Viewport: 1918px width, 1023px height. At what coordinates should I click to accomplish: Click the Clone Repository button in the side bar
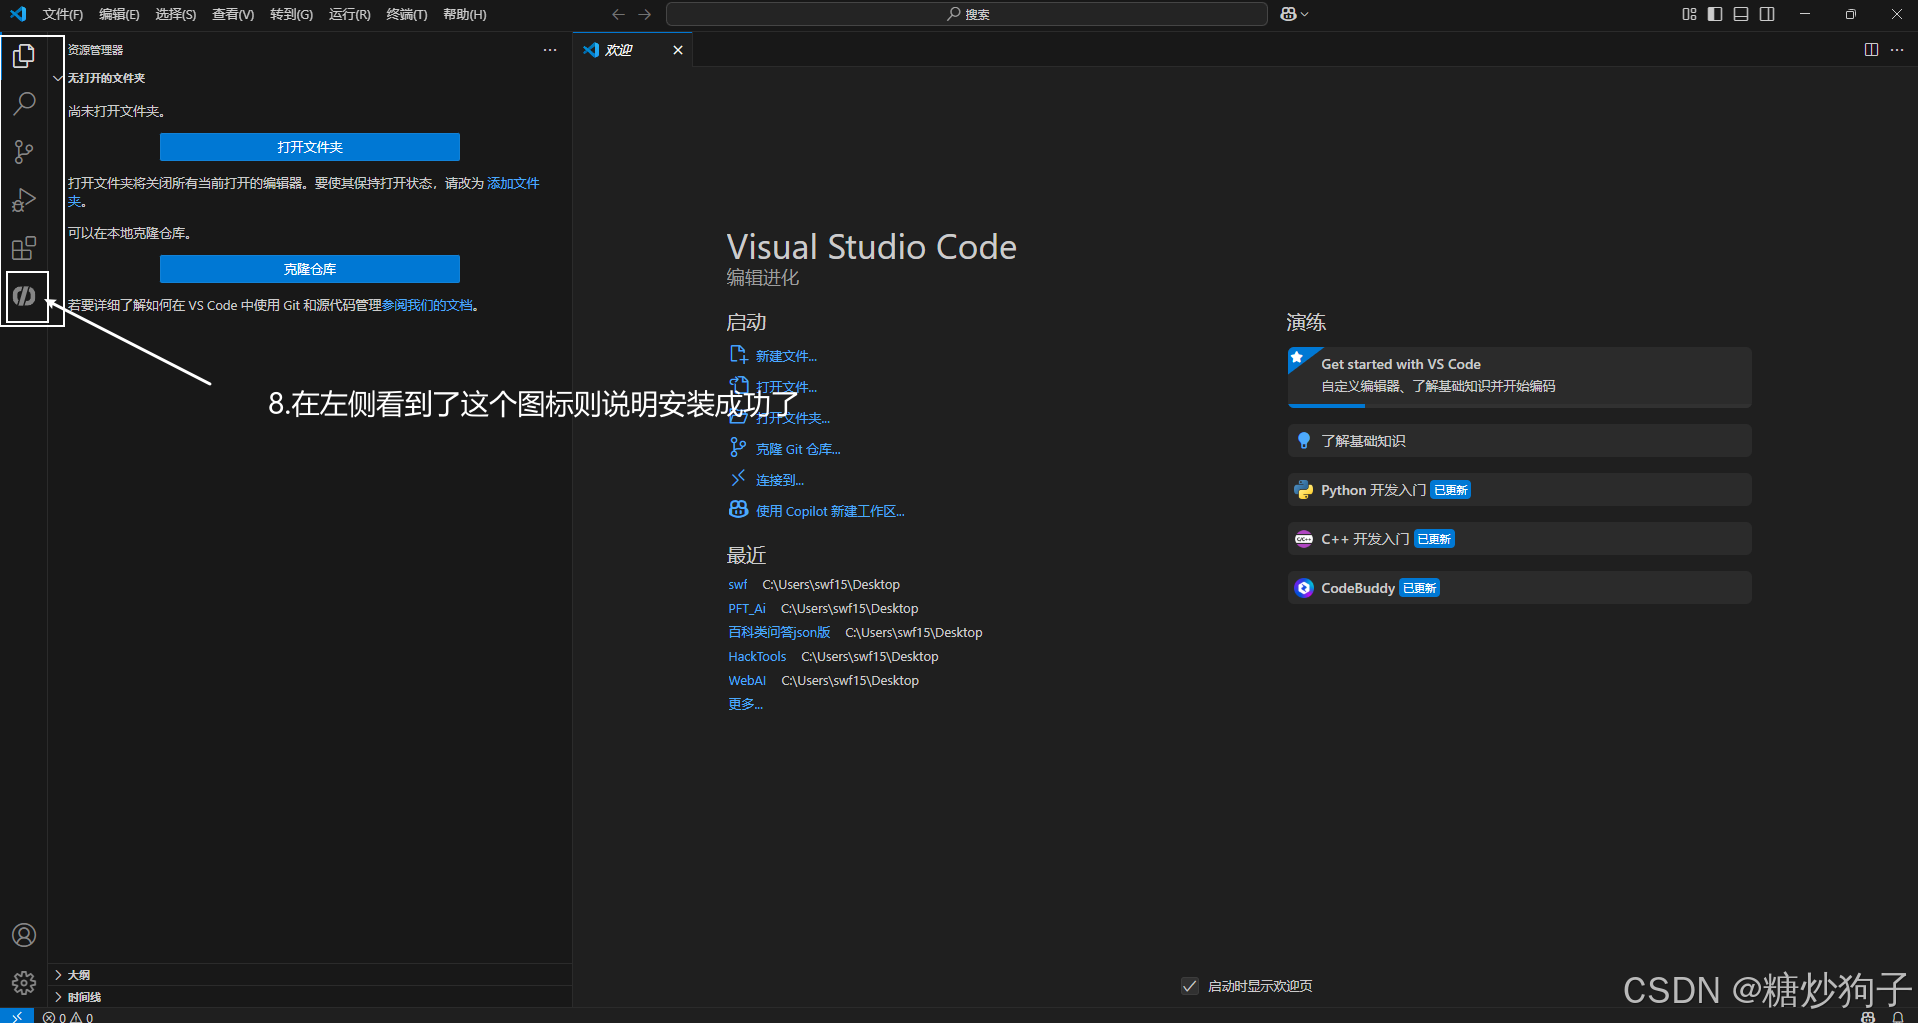click(x=310, y=269)
